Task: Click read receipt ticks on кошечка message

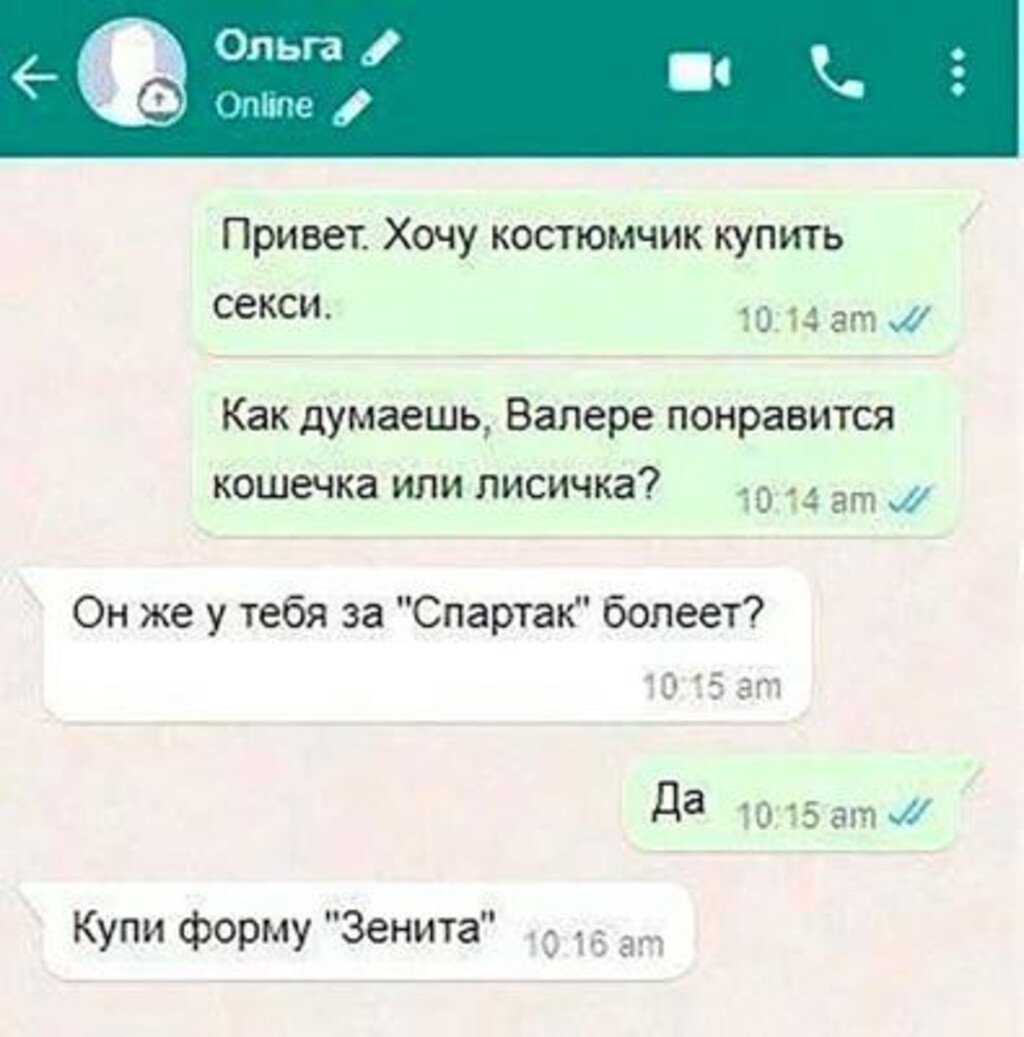Action: [x=911, y=501]
